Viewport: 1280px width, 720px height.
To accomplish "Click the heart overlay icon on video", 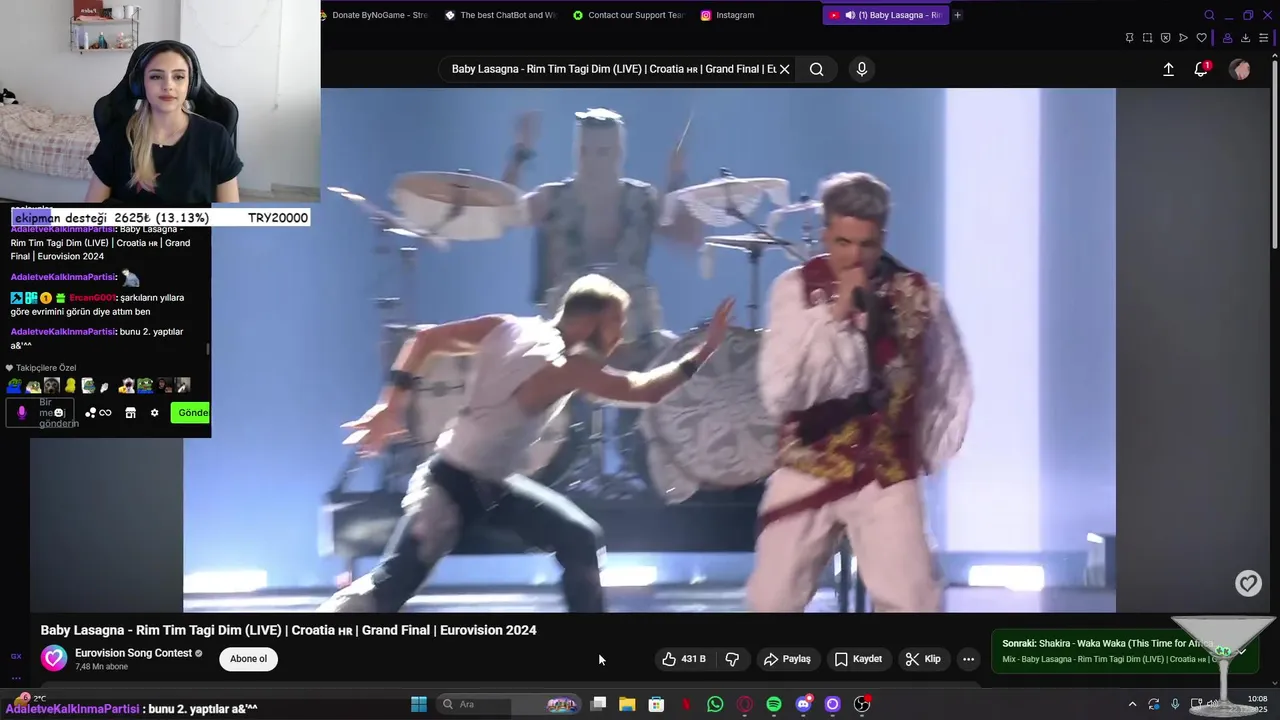I will click(x=1248, y=584).
